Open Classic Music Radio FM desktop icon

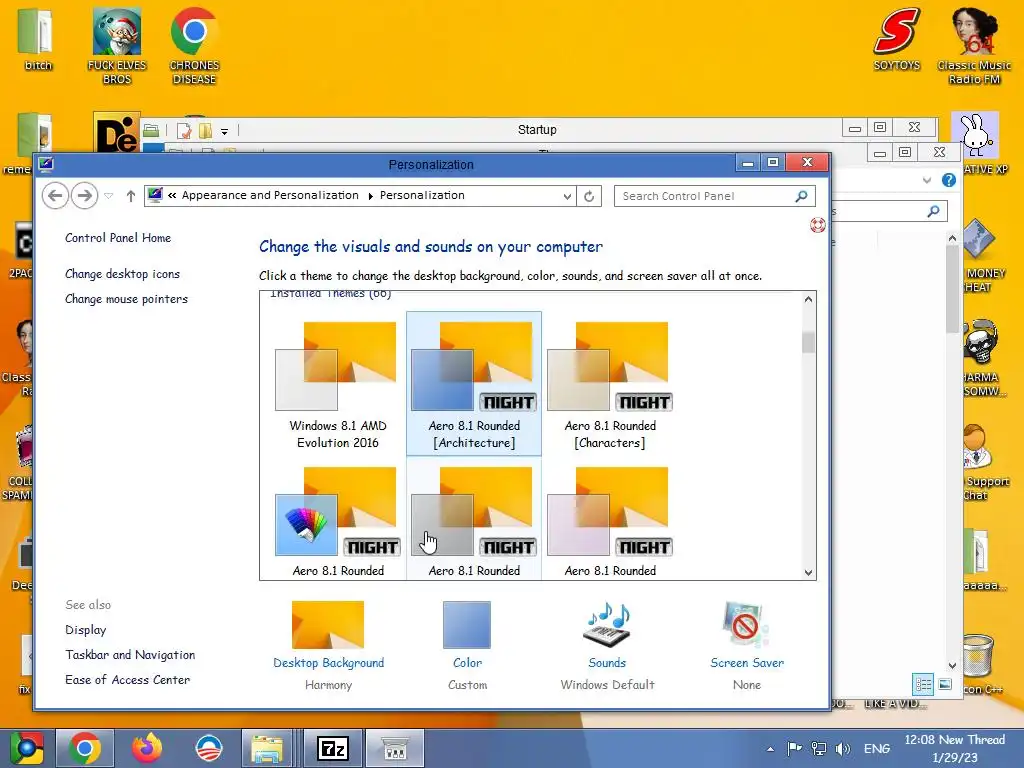(x=974, y=46)
